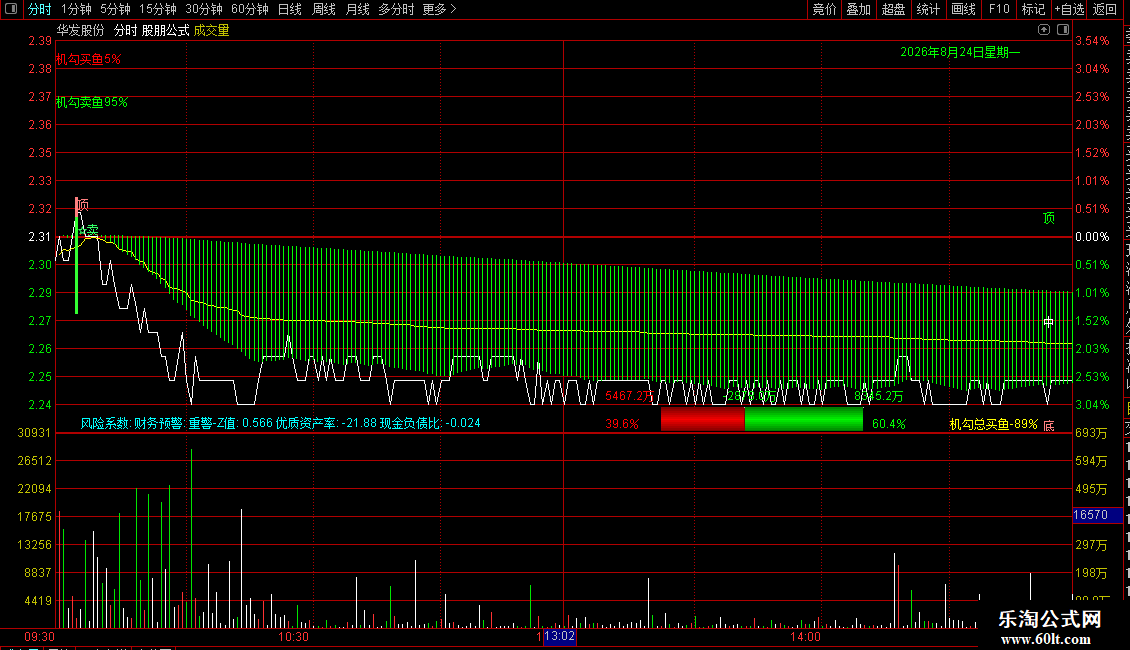Viewport: 1130px width, 650px height.
Task: Click the 标记 mark button
Action: [x=1033, y=9]
